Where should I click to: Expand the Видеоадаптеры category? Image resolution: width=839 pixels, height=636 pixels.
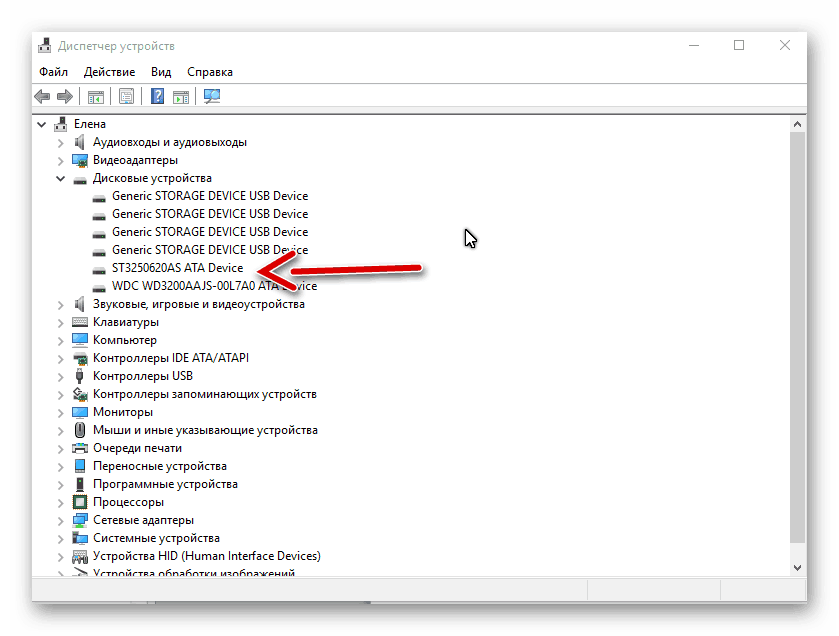(61, 160)
